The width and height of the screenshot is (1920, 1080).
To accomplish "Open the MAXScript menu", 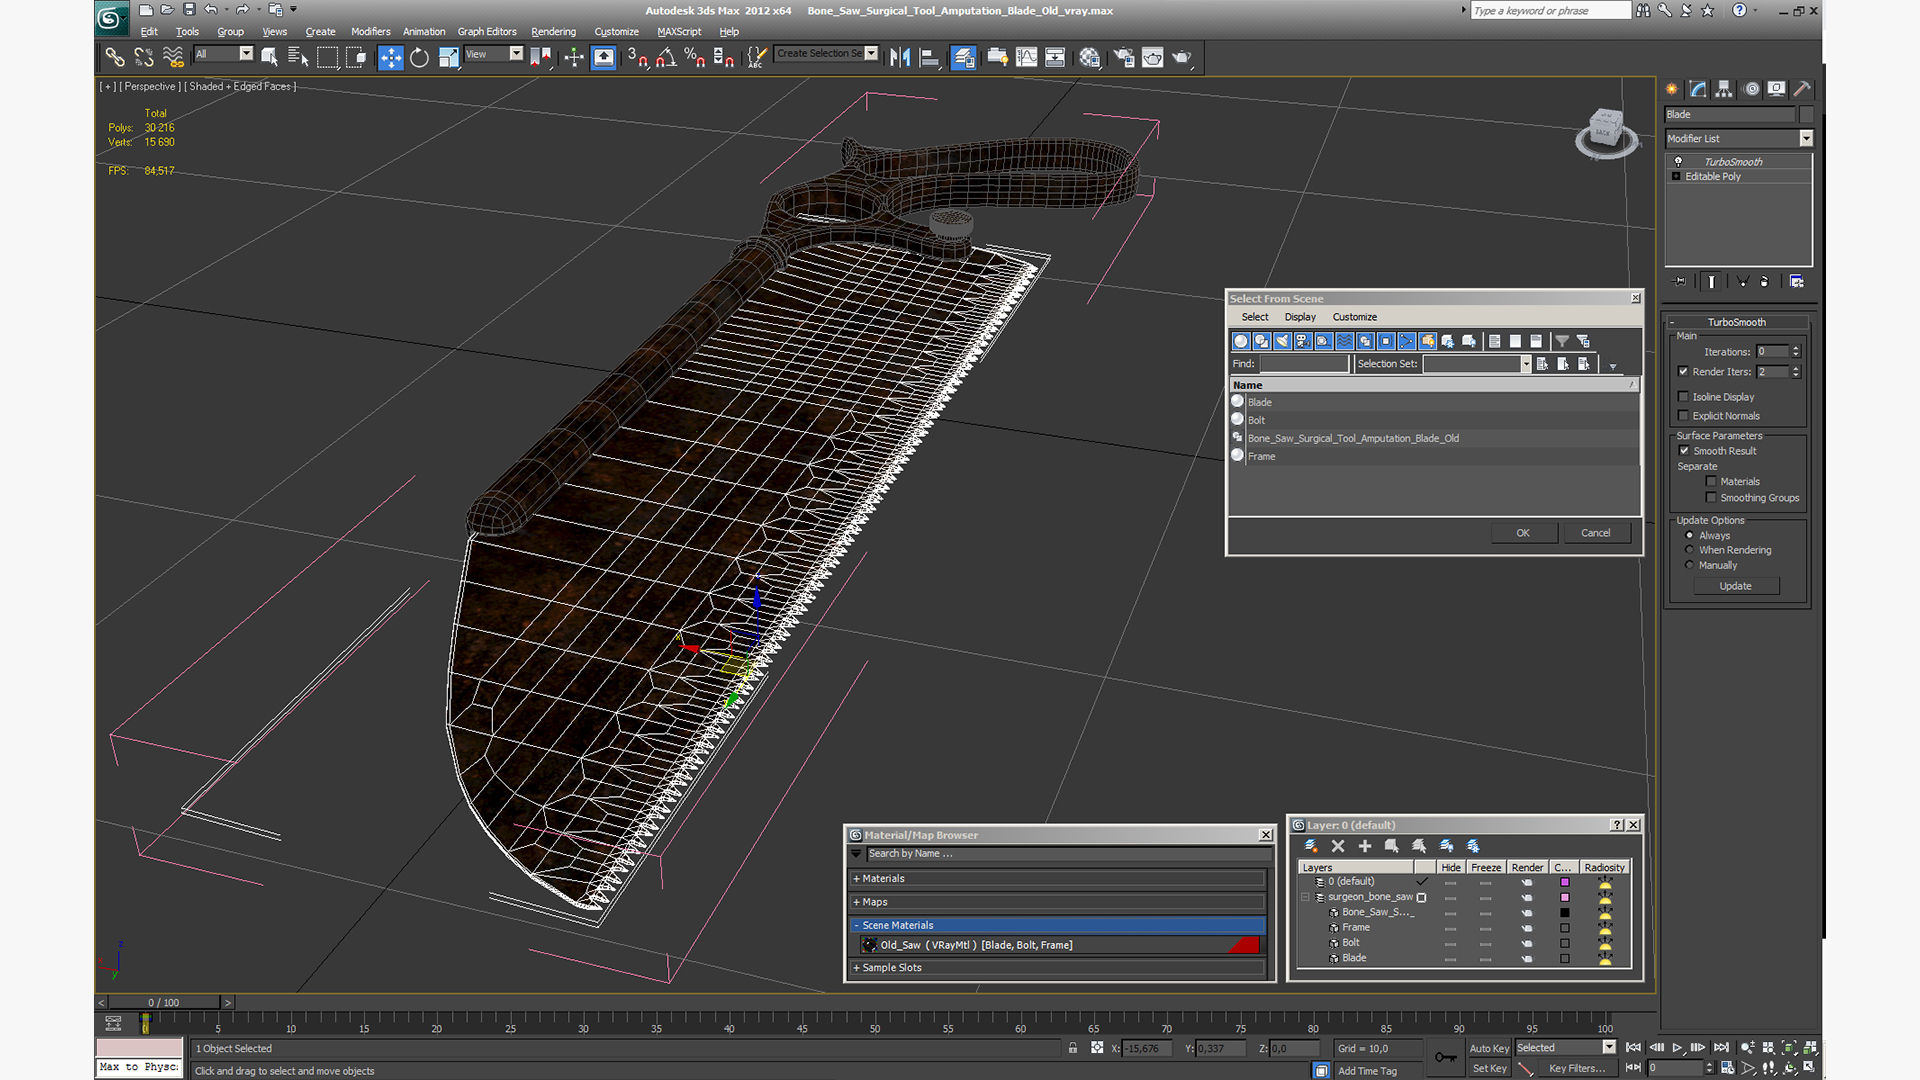I will tap(679, 32).
